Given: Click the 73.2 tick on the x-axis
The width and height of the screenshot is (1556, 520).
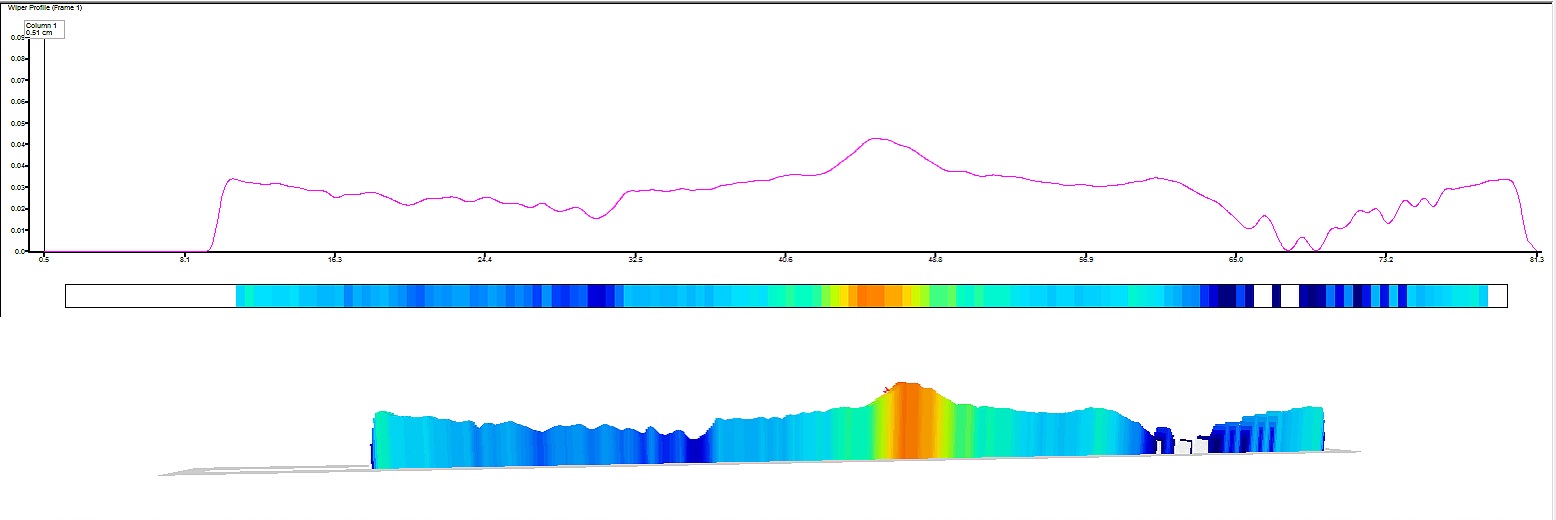Looking at the screenshot, I should click(x=1386, y=259).
